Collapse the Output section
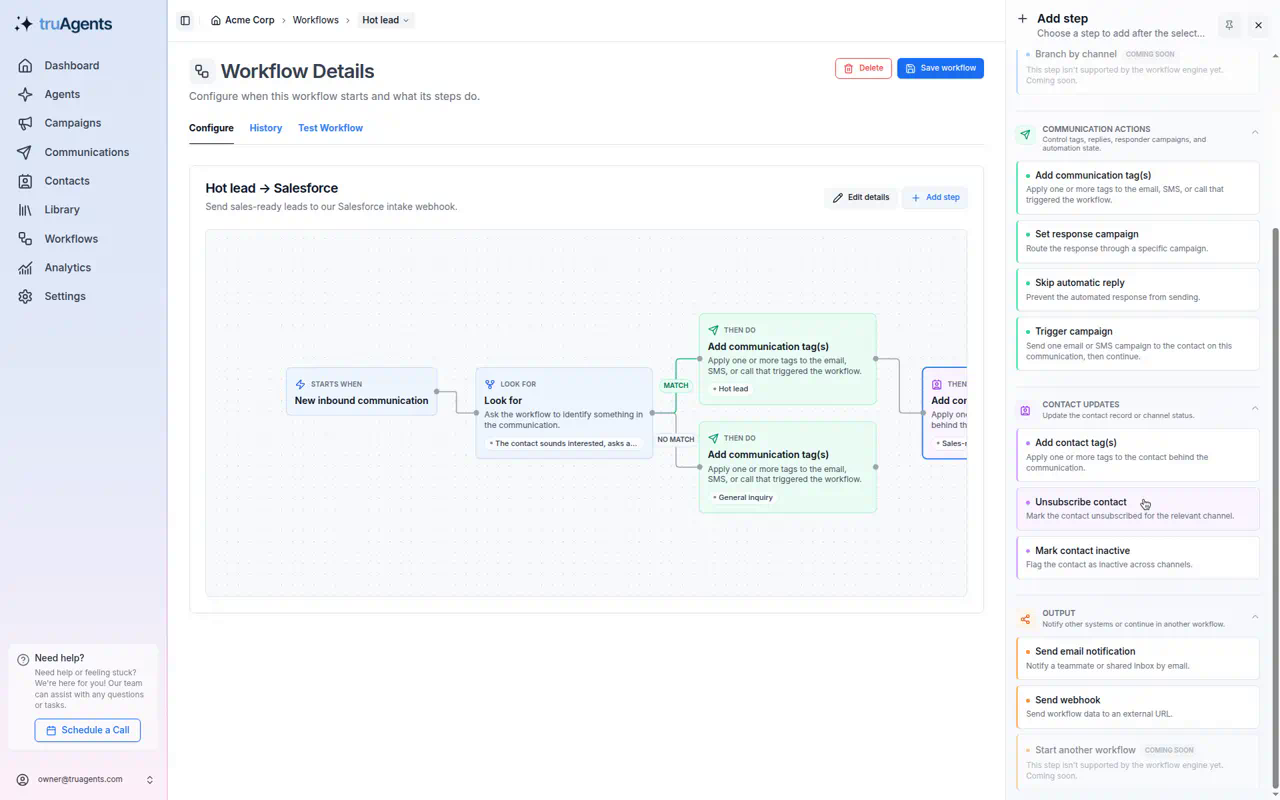The image size is (1280, 800). 1255,617
